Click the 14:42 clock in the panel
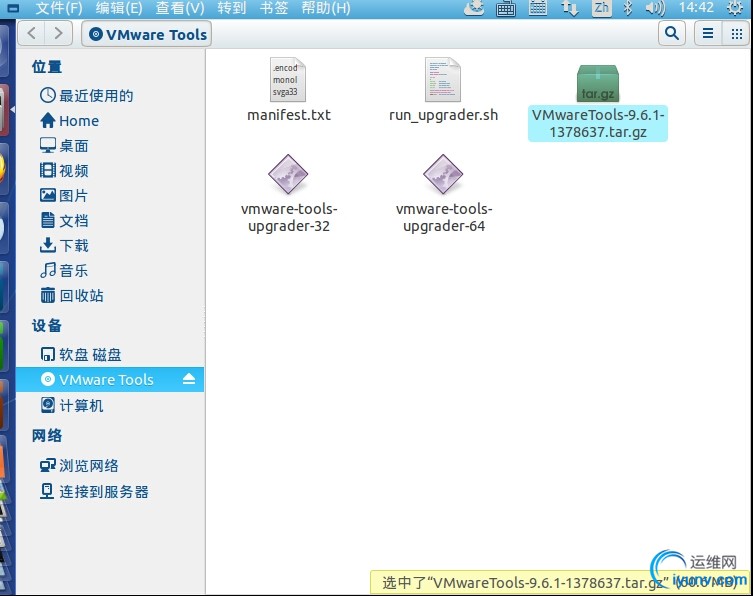The width and height of the screenshot is (753, 596). 696,8
